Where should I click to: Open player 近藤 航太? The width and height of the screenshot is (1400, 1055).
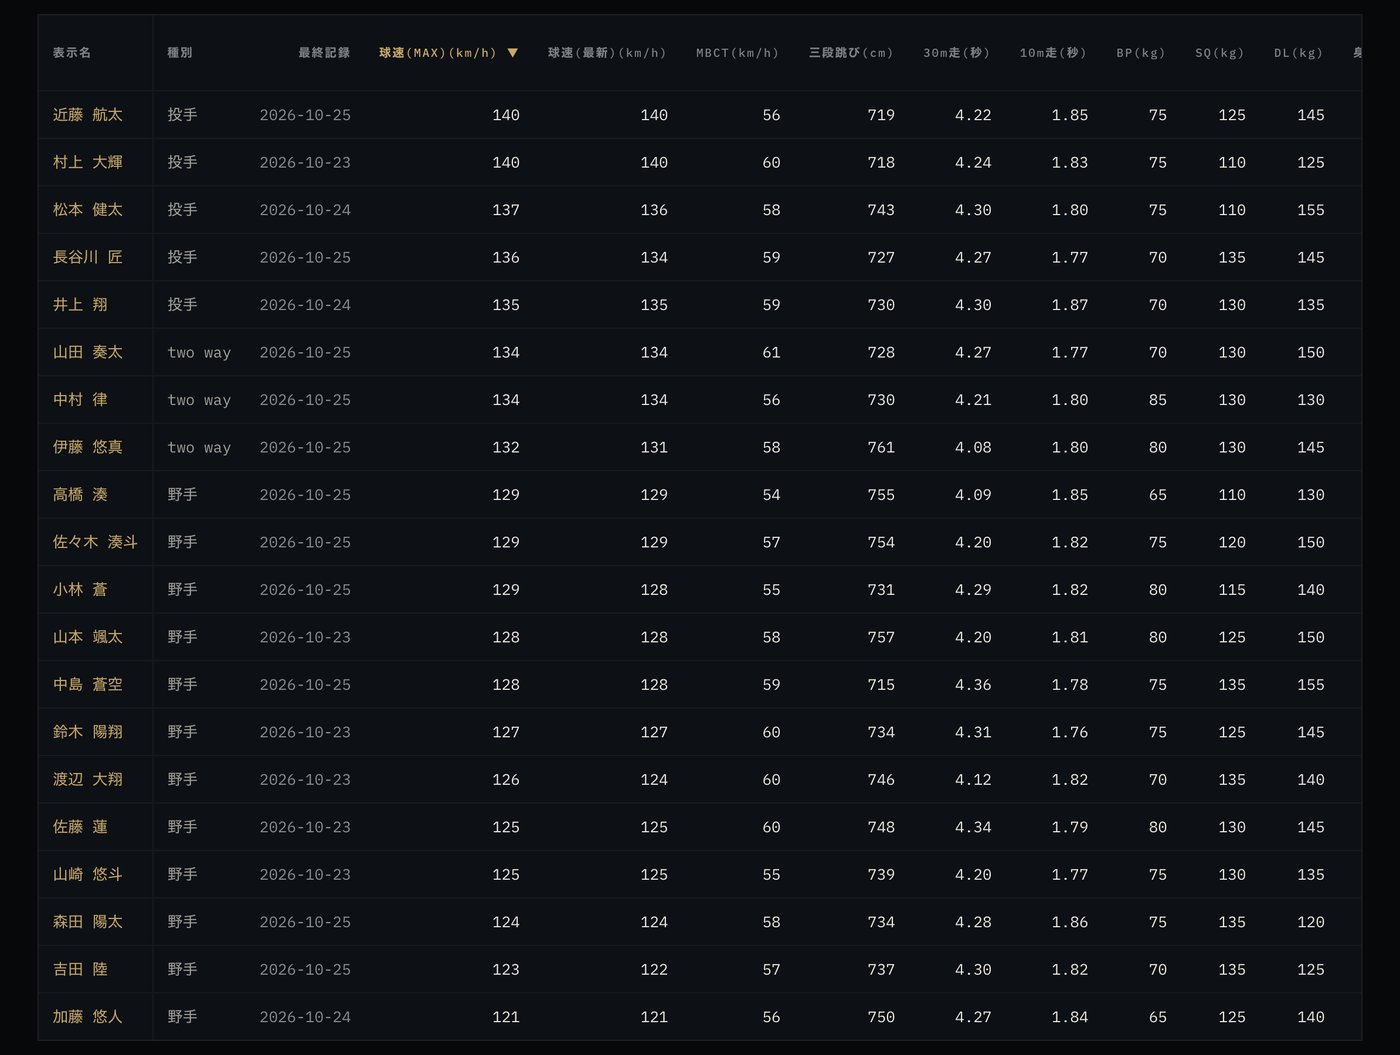[x=88, y=115]
